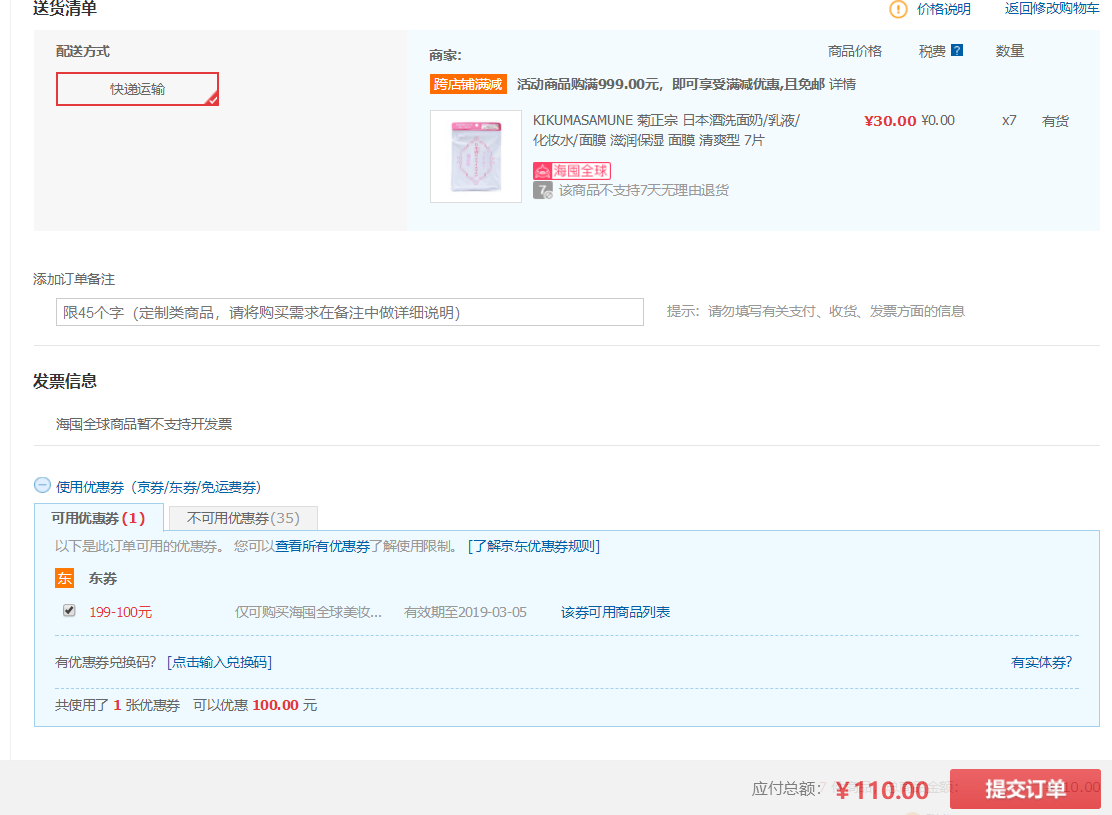Submit order with 提交订单 button
This screenshot has width=1112, height=815.
pos(1025,789)
